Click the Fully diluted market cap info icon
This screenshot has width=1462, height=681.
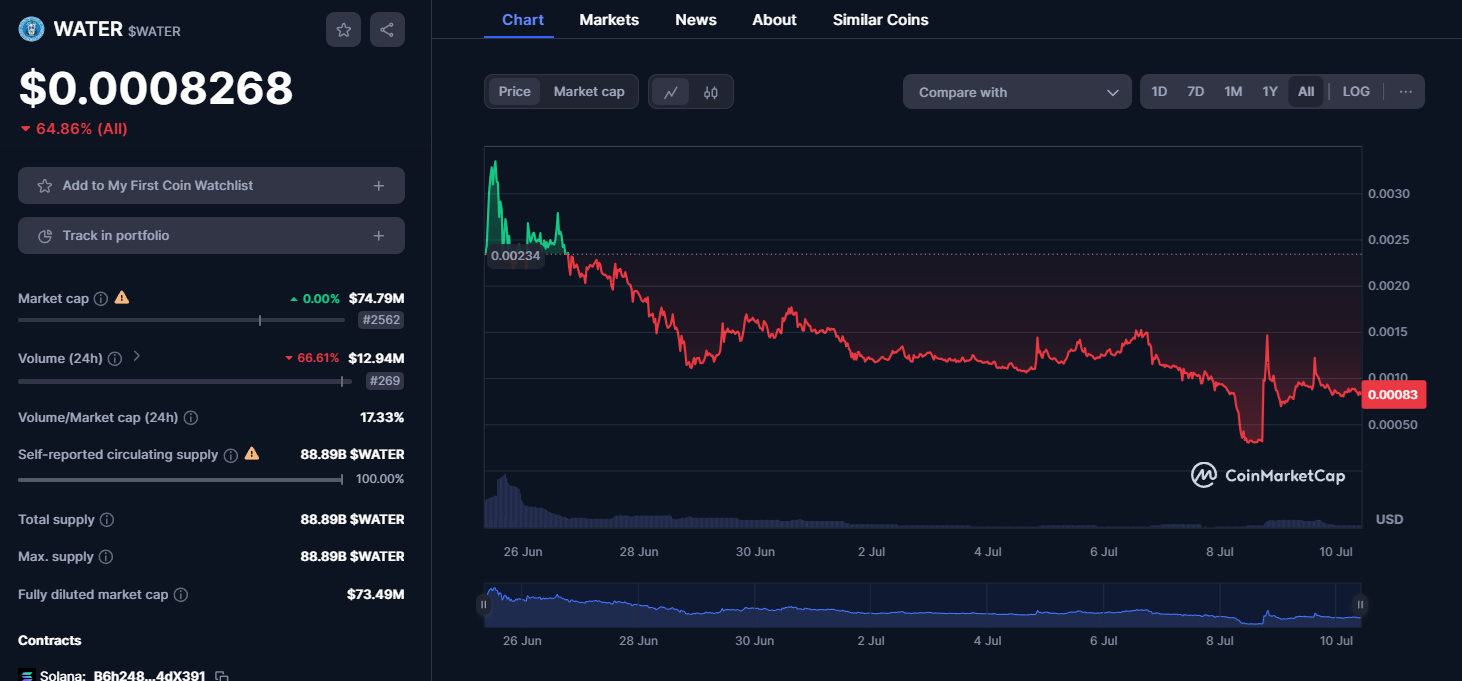181,595
